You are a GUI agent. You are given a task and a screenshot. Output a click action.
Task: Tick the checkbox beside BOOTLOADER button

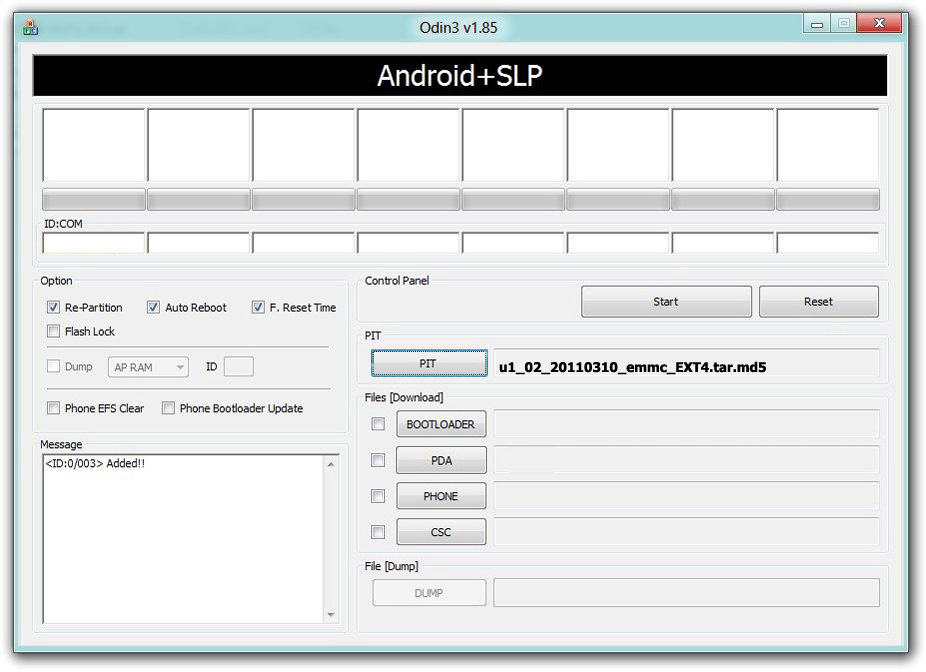coord(378,424)
